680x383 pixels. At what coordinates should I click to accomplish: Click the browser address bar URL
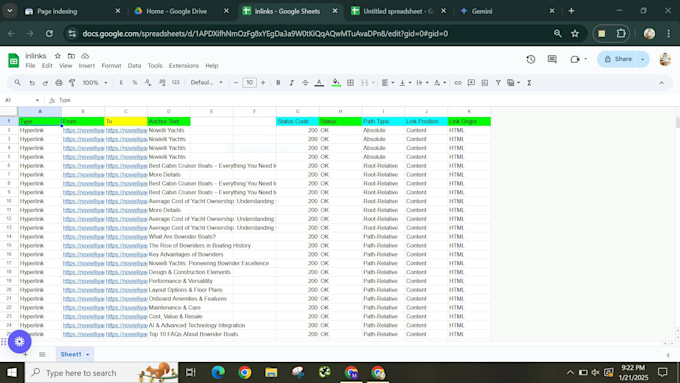pos(265,33)
